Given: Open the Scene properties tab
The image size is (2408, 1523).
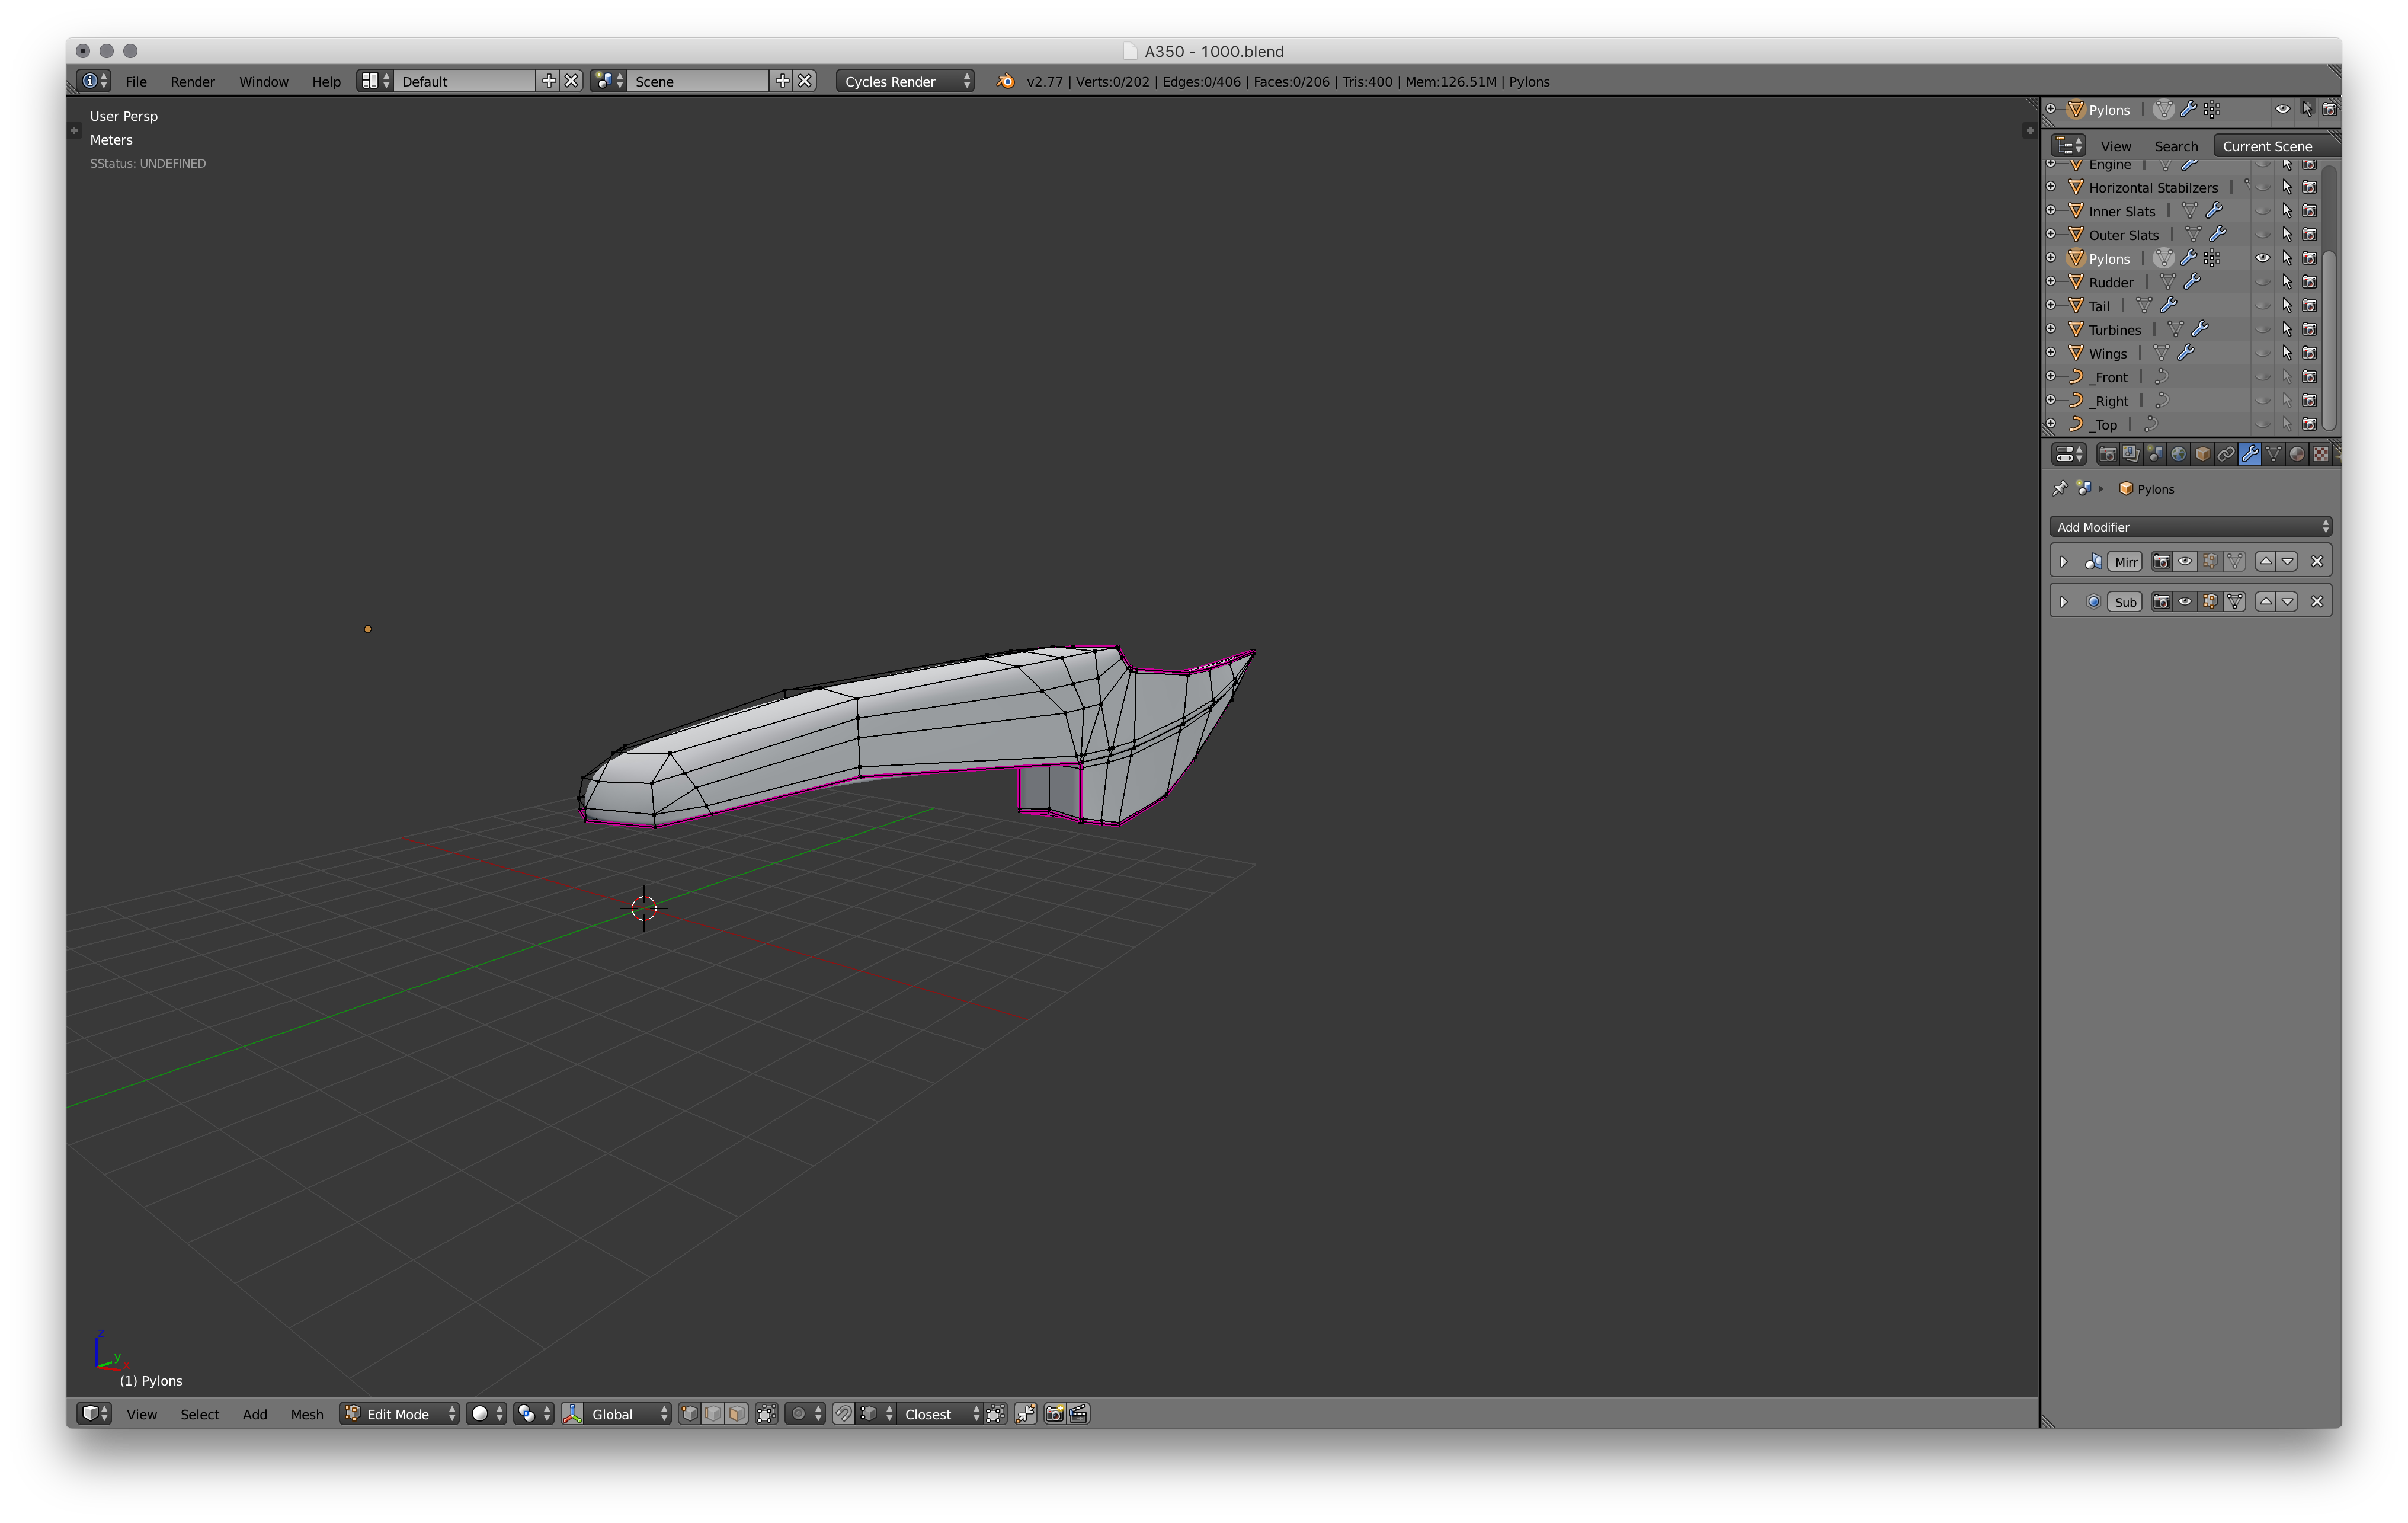Looking at the screenshot, I should (x=2155, y=454).
